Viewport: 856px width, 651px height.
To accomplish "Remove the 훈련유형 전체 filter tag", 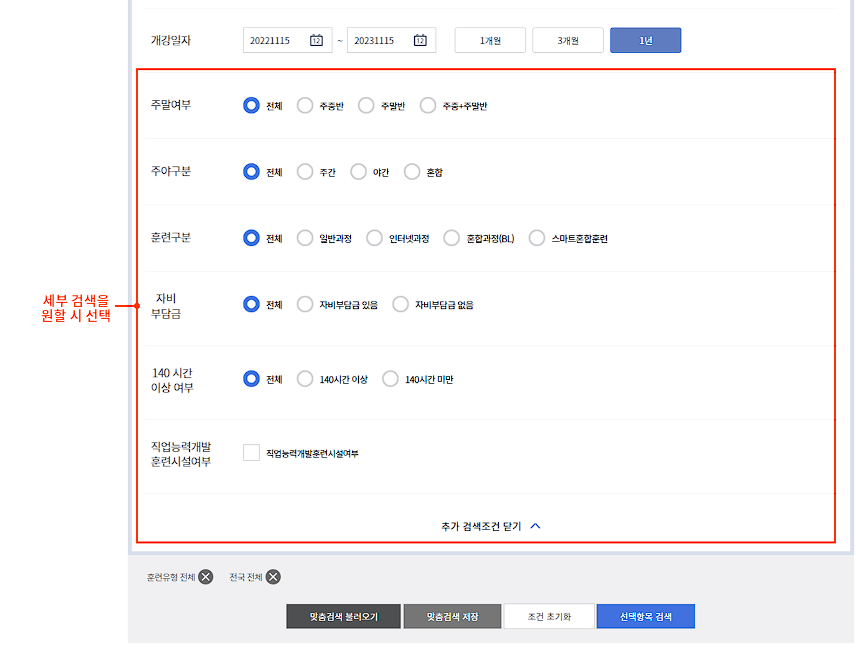I will [204, 577].
